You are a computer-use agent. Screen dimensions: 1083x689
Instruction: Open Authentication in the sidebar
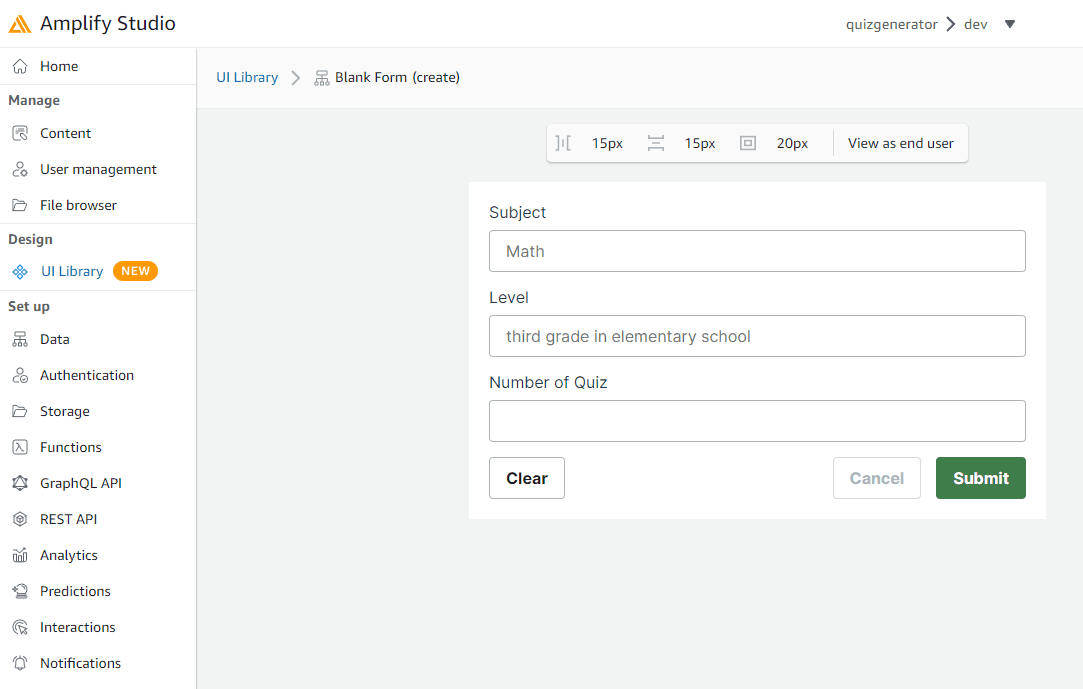[x=86, y=375]
